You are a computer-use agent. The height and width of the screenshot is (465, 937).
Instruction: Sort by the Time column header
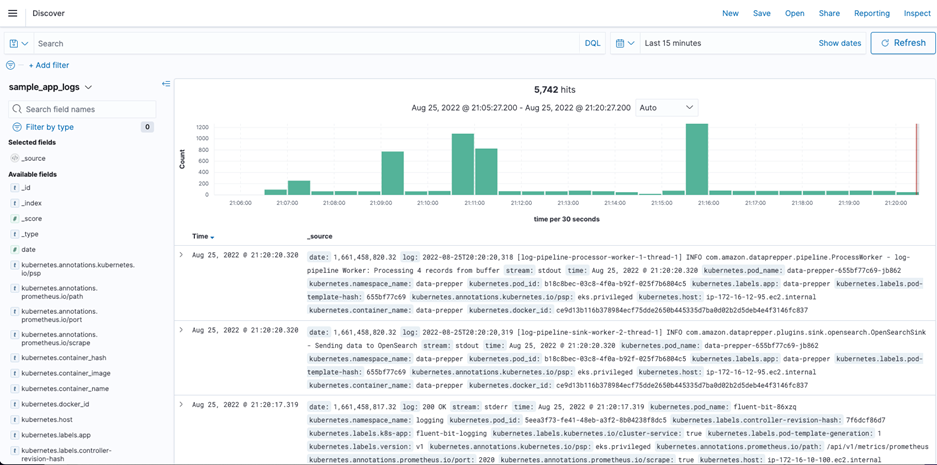click(x=203, y=236)
